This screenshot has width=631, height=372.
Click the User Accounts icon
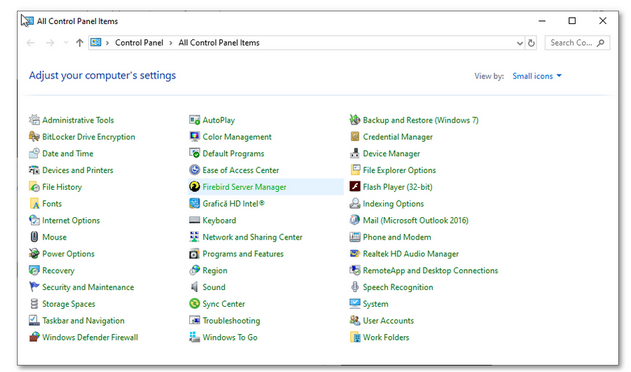(355, 321)
